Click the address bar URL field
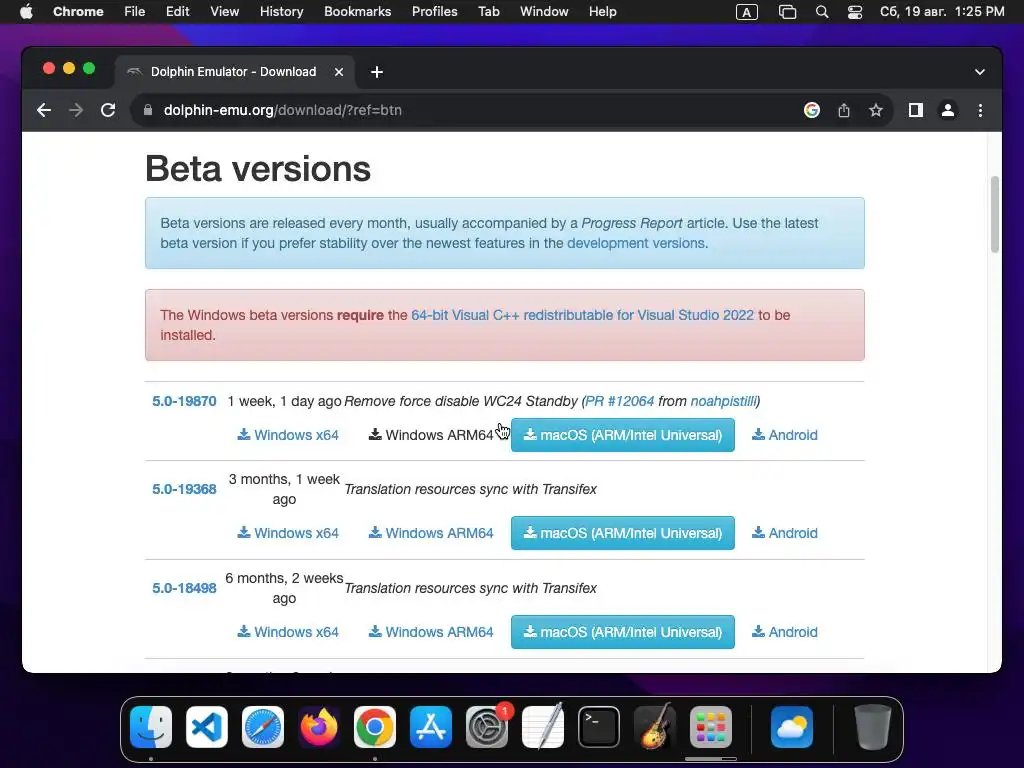This screenshot has width=1024, height=768. click(470, 110)
